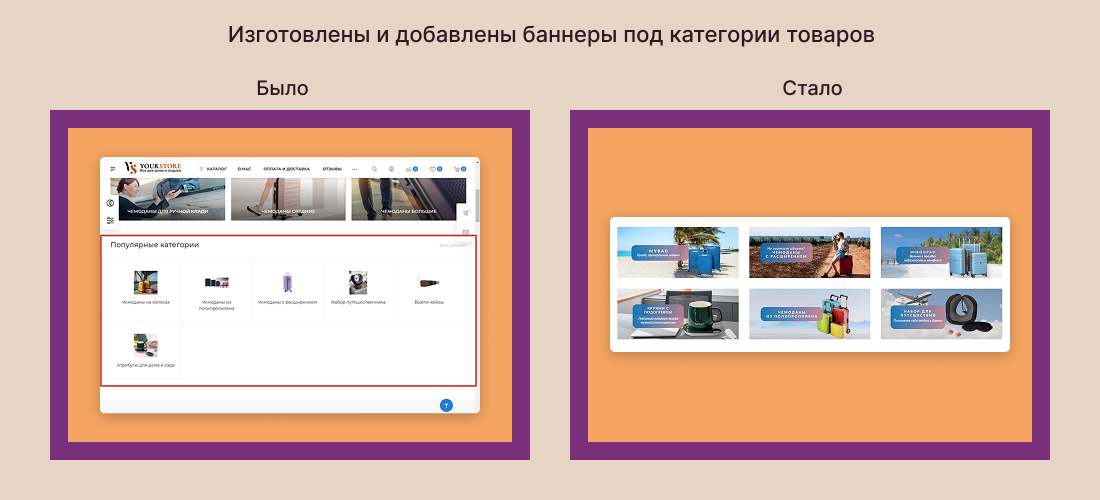Open the Кружки с подогревом banner
Screen dimensions: 1100x500
click(678, 314)
